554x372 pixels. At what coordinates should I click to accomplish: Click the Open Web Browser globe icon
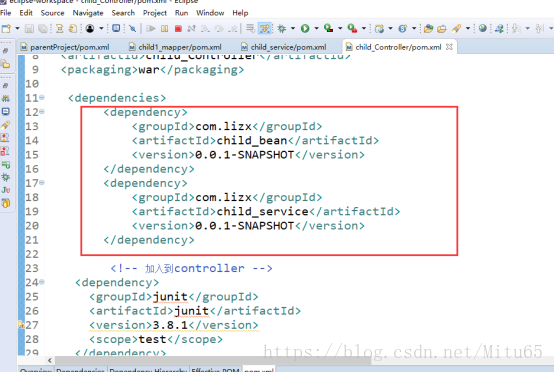click(483, 29)
